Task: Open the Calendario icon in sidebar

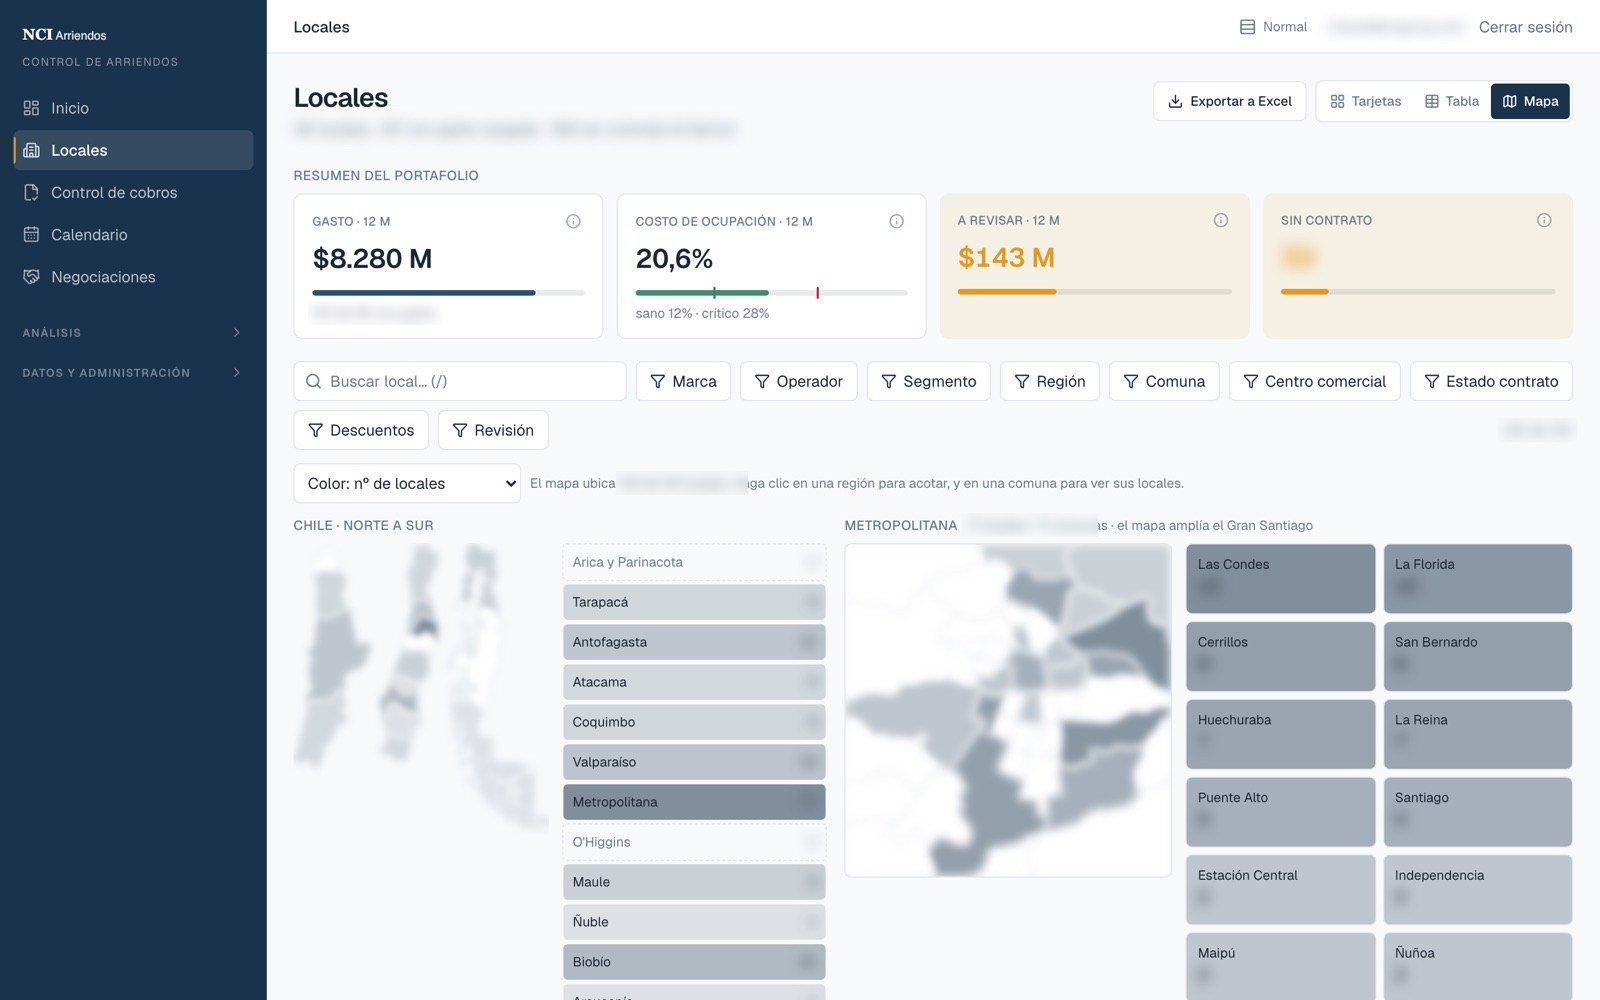Action: click(31, 234)
